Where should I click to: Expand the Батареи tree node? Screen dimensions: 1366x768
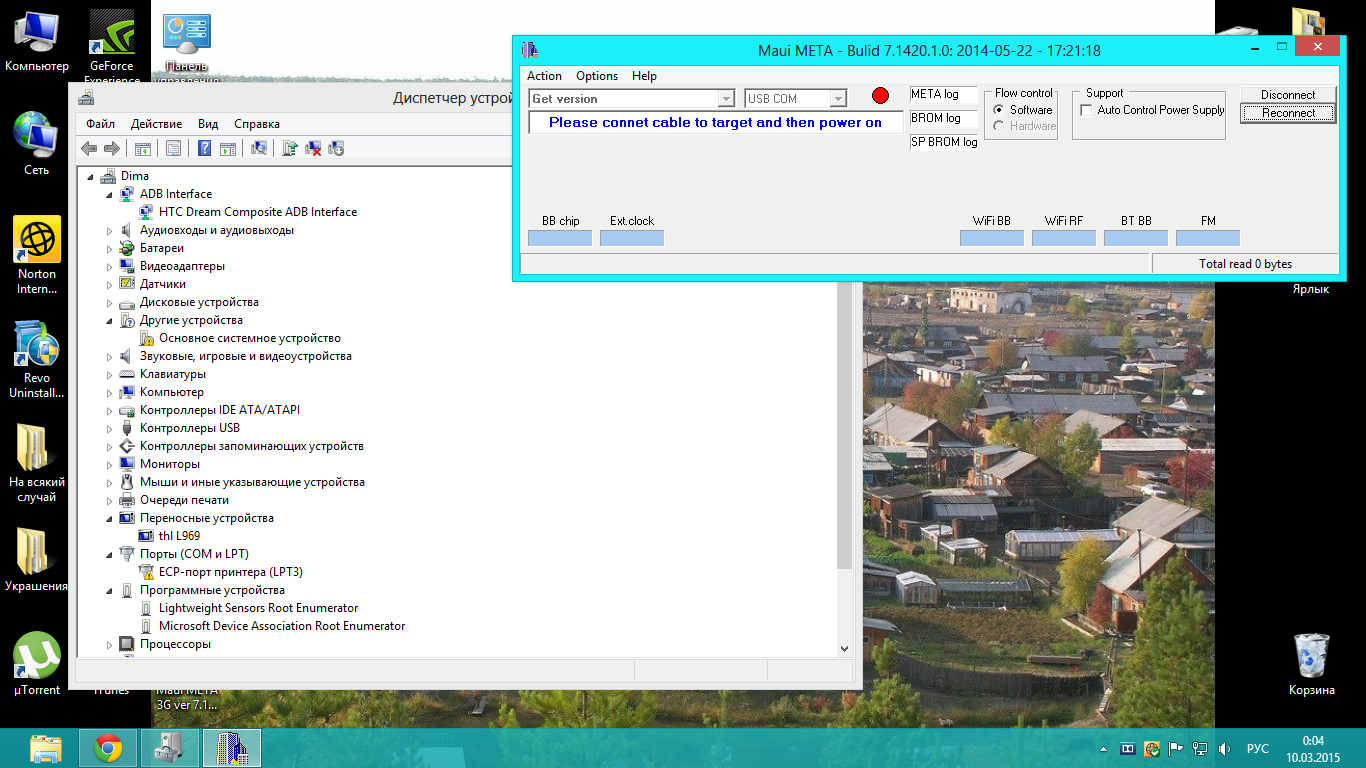[111, 248]
